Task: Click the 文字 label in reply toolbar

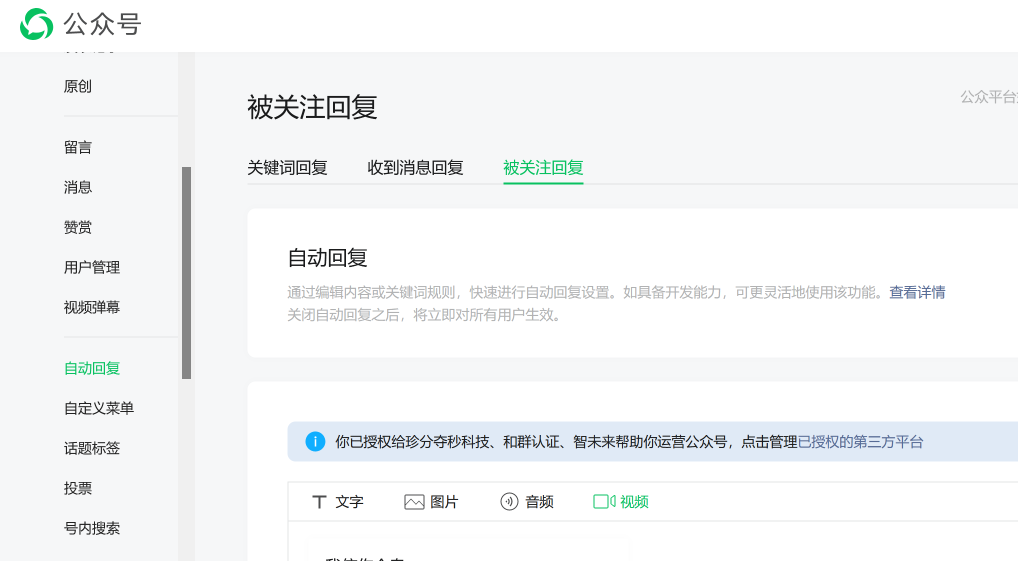Action: pos(349,502)
